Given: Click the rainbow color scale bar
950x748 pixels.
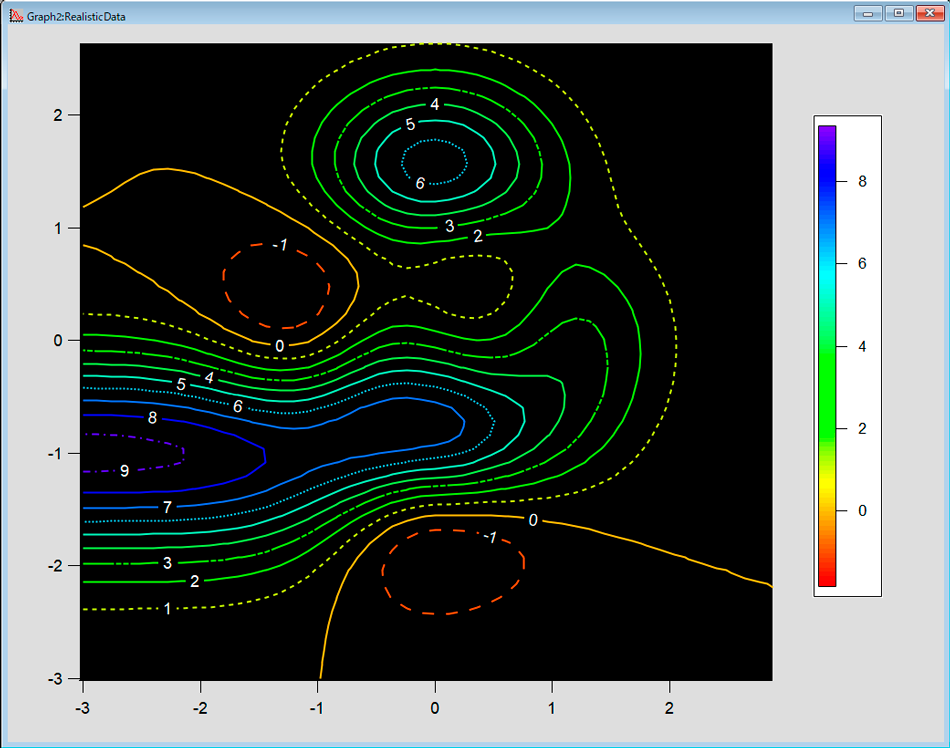Looking at the screenshot, I should [827, 356].
